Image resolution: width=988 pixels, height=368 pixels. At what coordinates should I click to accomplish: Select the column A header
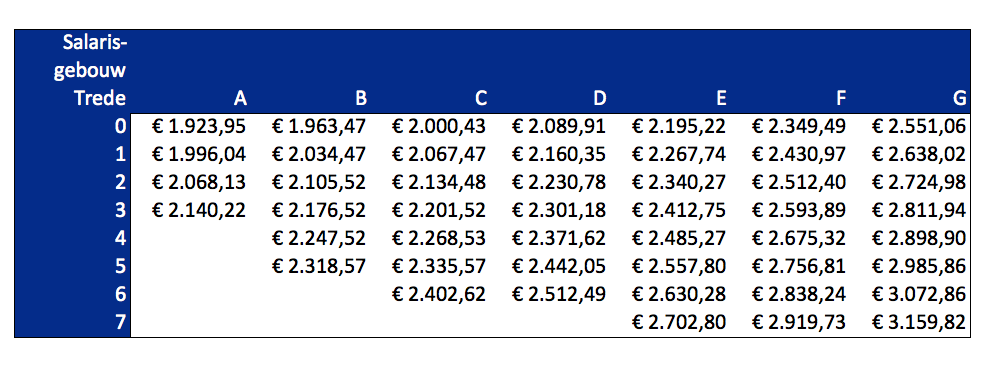[x=239, y=98]
